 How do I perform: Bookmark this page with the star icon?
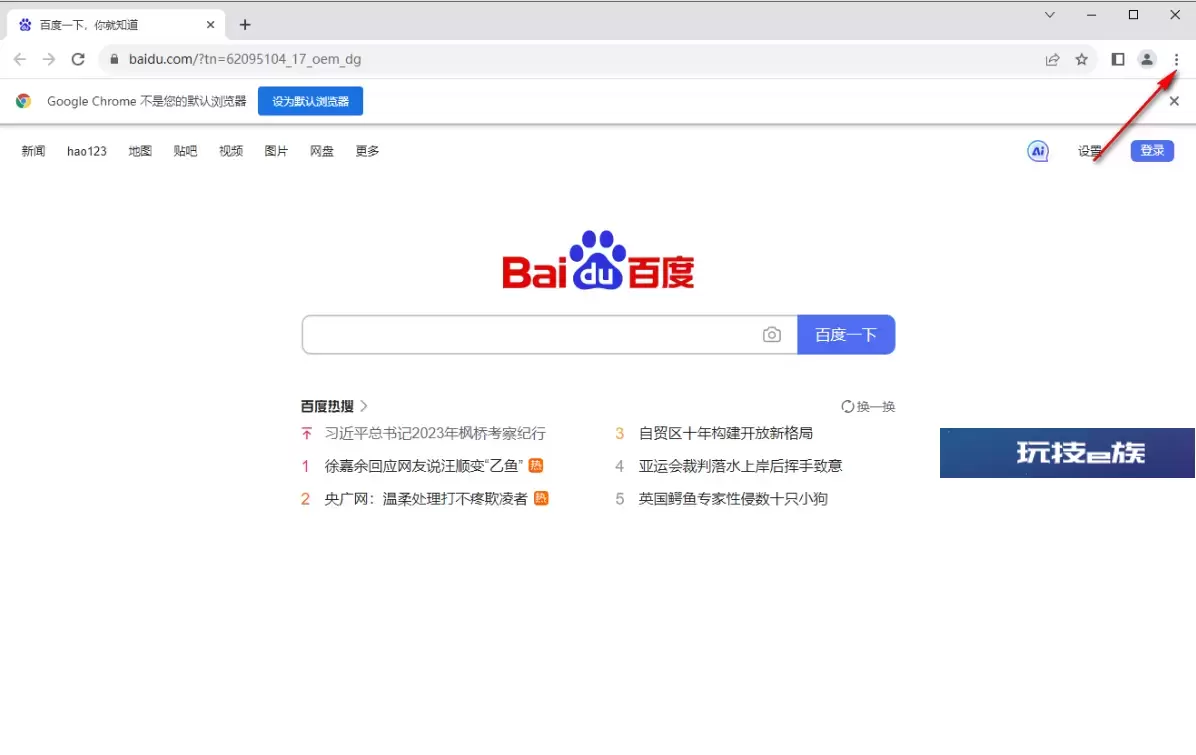[1082, 59]
